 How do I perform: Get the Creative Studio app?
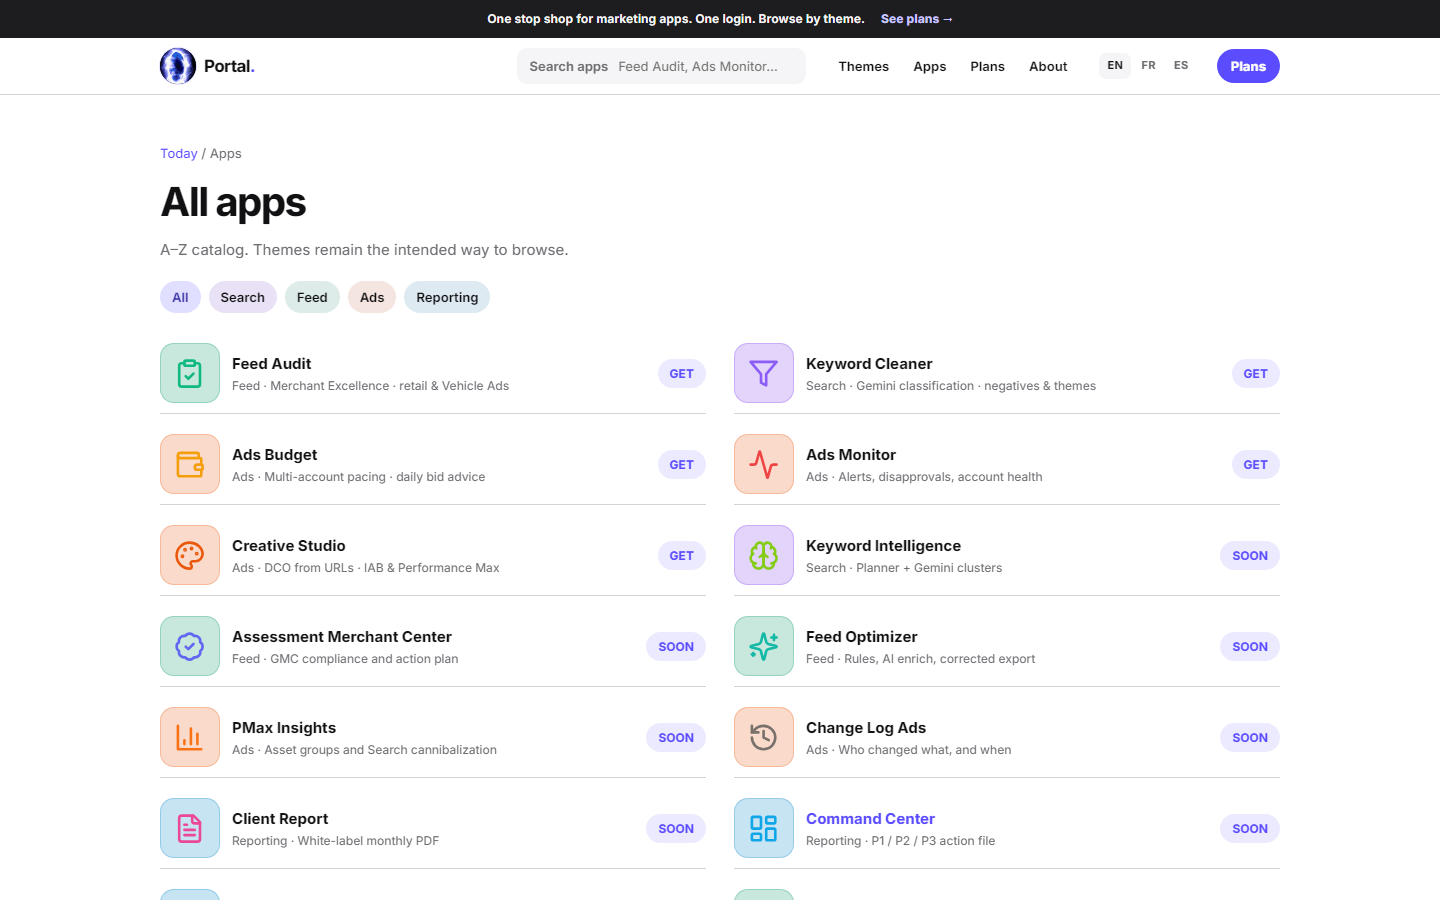tap(682, 555)
